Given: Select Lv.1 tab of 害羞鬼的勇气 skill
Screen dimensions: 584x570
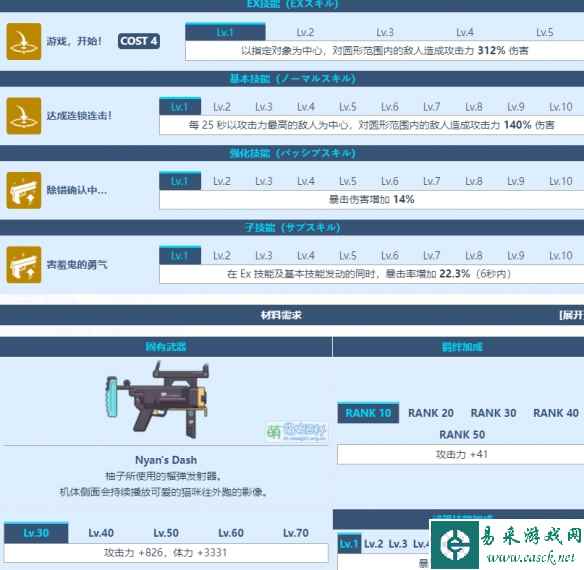Looking at the screenshot, I should coord(180,256).
